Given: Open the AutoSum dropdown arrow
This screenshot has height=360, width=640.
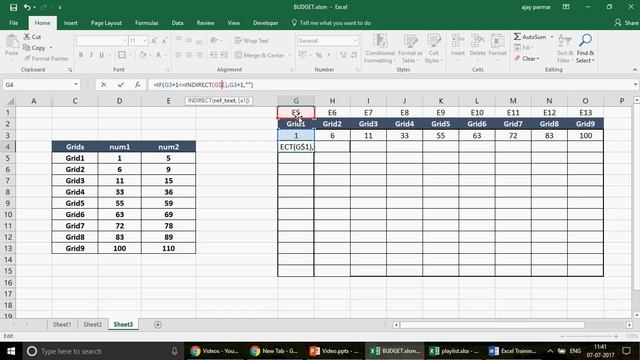Looking at the screenshot, I should [551, 37].
